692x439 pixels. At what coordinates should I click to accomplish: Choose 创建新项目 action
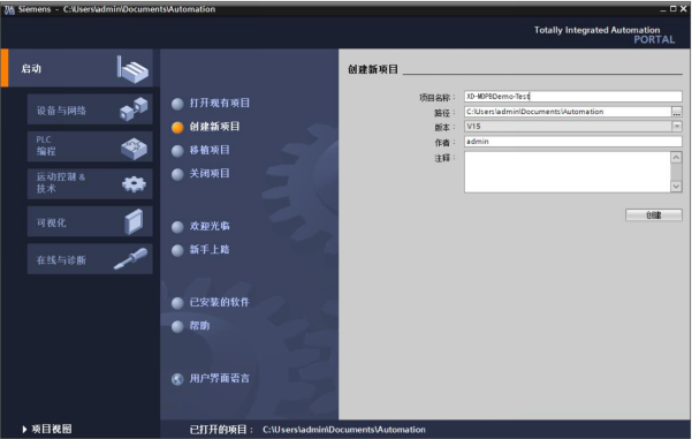pos(214,127)
